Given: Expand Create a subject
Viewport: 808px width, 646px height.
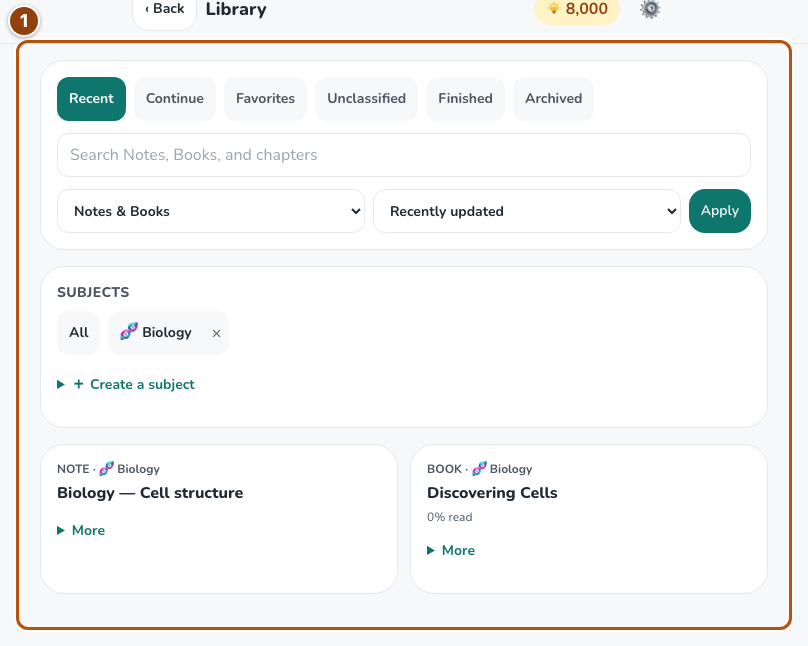Looking at the screenshot, I should pos(126,384).
